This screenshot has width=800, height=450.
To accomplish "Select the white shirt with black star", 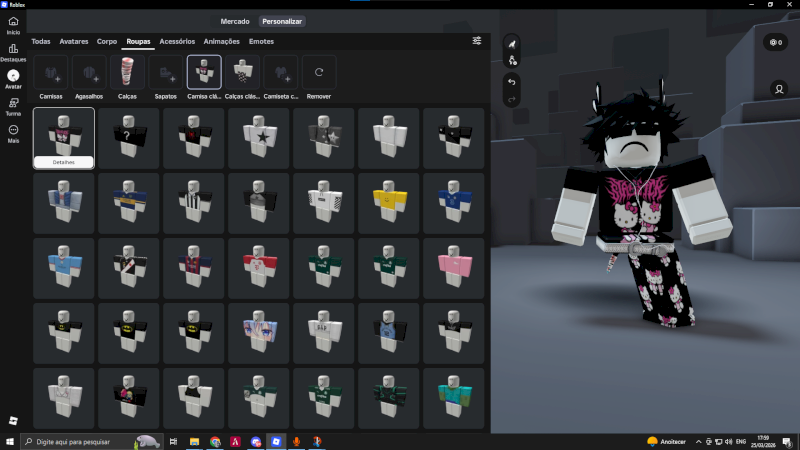I will [259, 138].
